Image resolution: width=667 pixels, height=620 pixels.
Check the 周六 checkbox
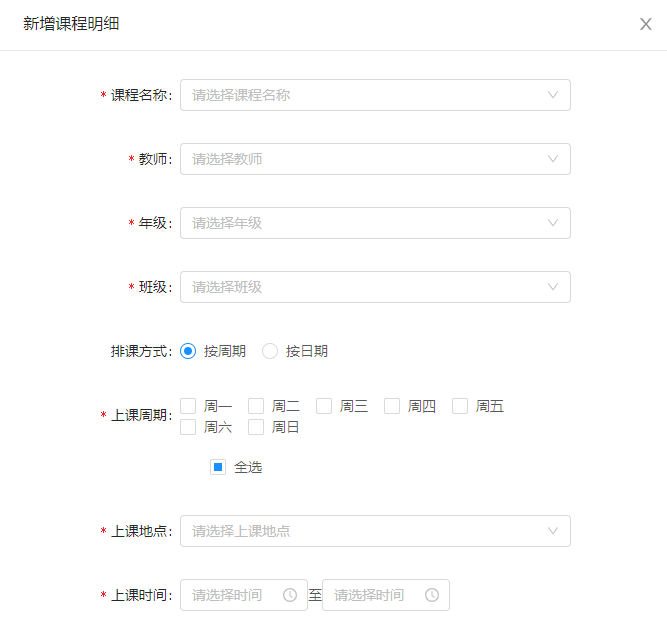point(188,427)
